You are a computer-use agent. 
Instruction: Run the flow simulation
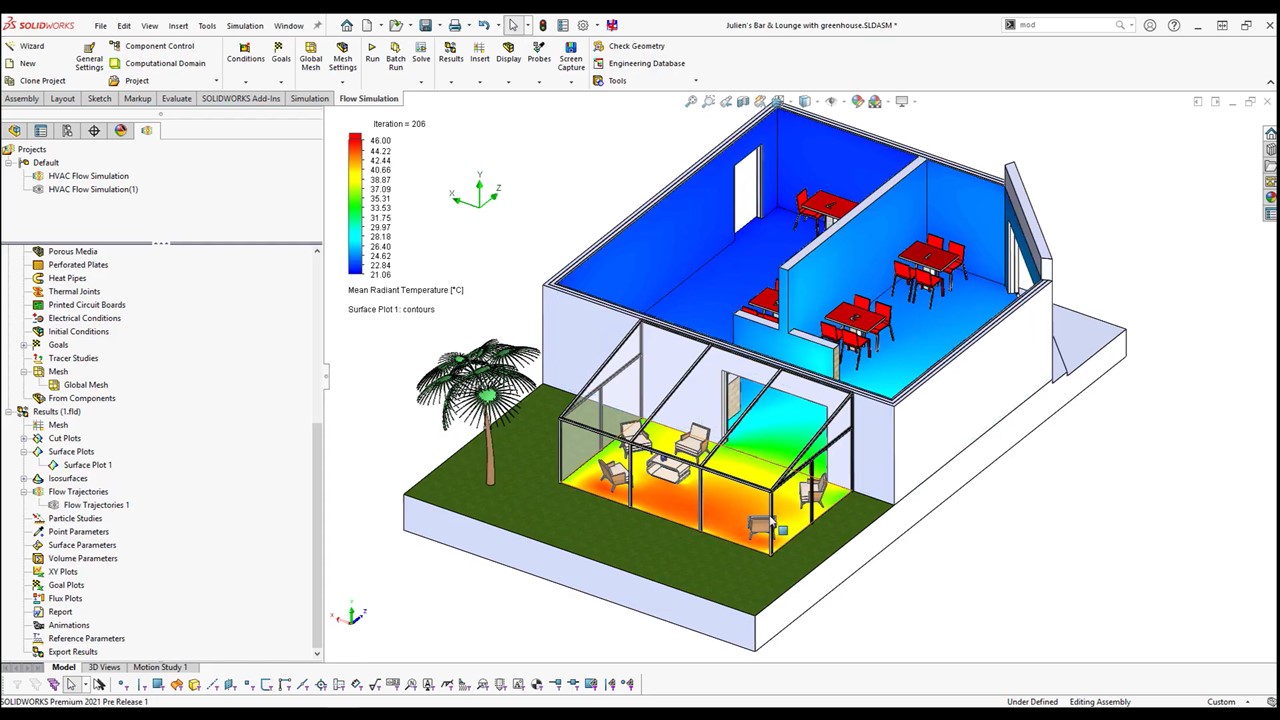pyautogui.click(x=372, y=52)
